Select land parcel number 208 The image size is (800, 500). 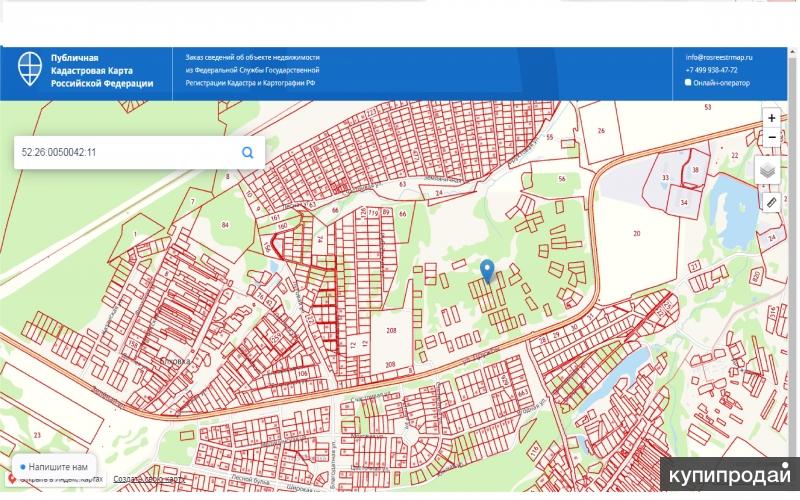[390, 330]
